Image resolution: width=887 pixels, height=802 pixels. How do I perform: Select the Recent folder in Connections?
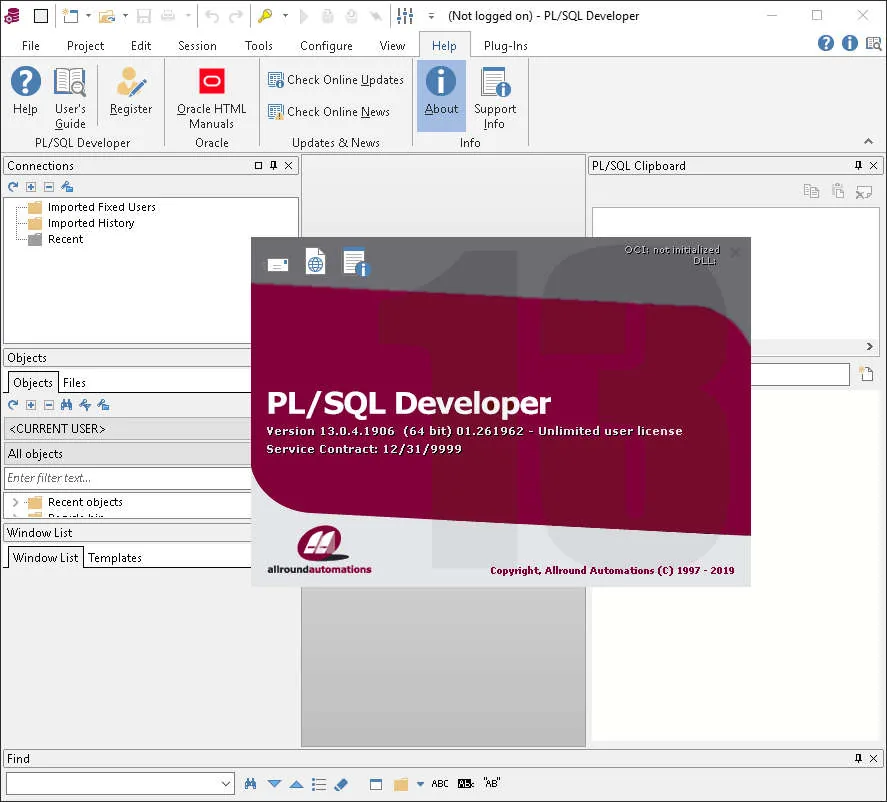tap(65, 239)
